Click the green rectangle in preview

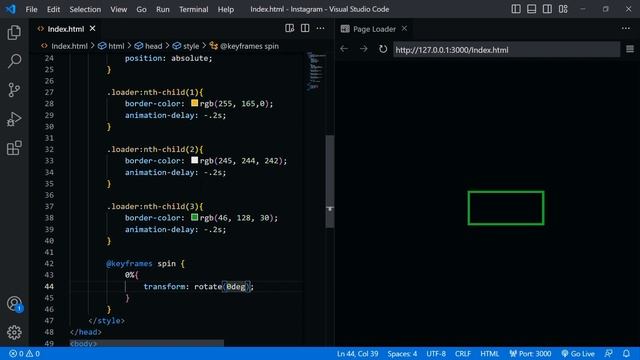[506, 208]
